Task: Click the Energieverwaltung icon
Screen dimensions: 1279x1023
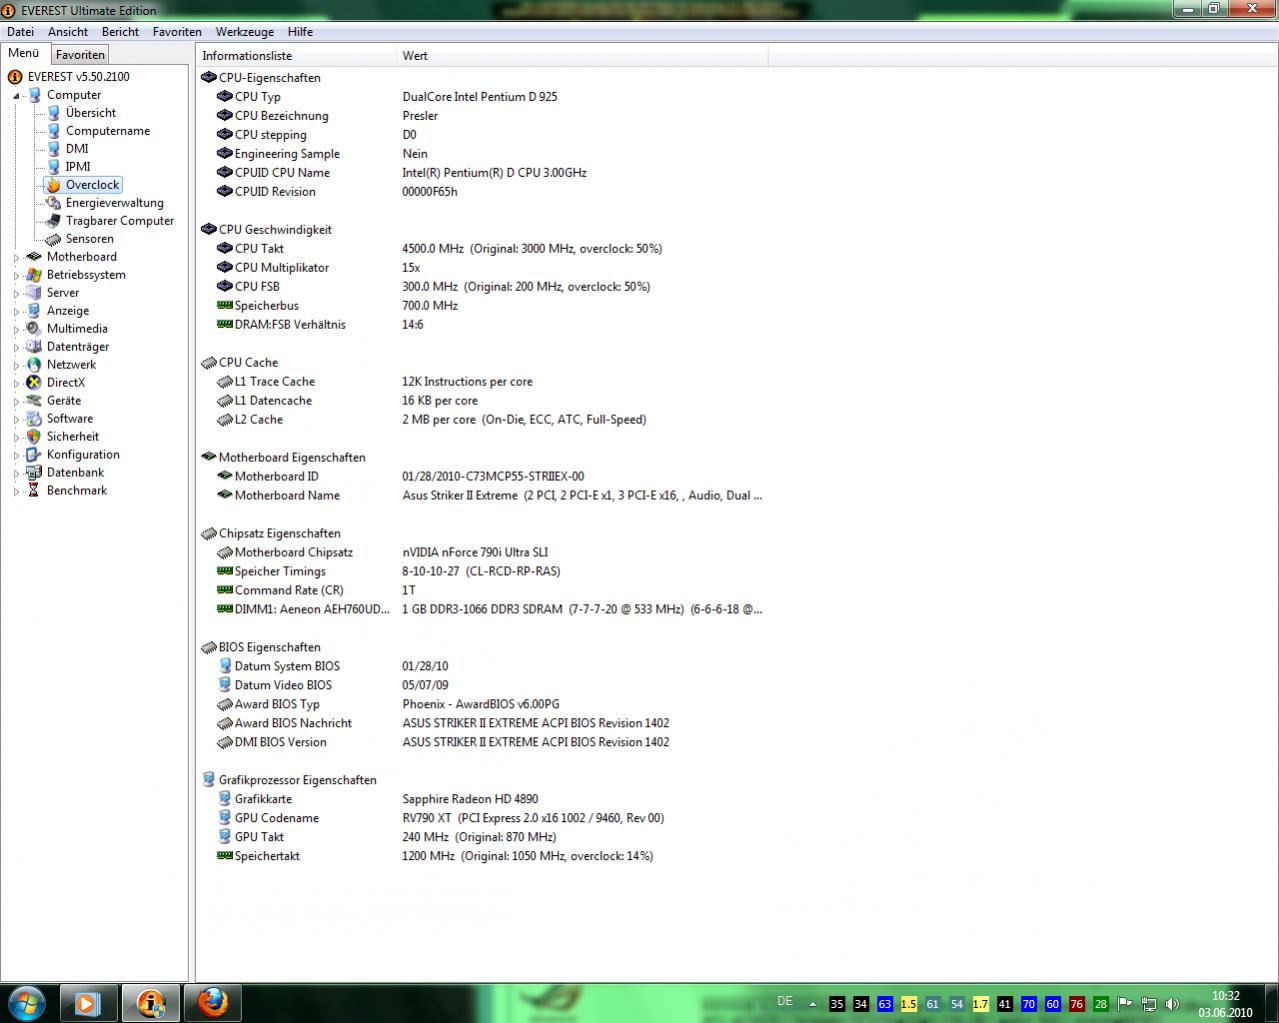Action: [x=53, y=203]
